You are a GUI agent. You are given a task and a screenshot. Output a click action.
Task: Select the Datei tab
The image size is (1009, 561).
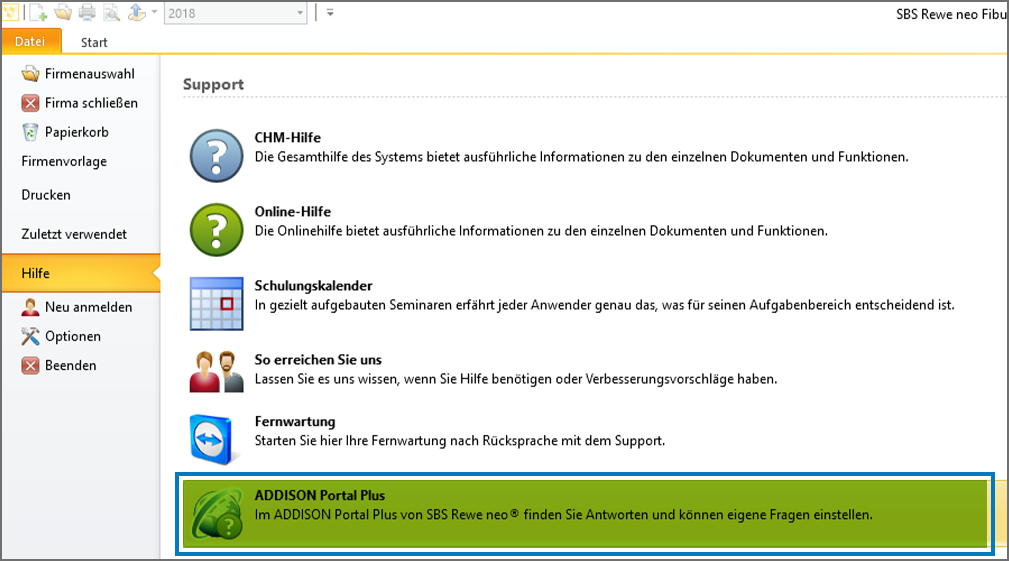[31, 42]
